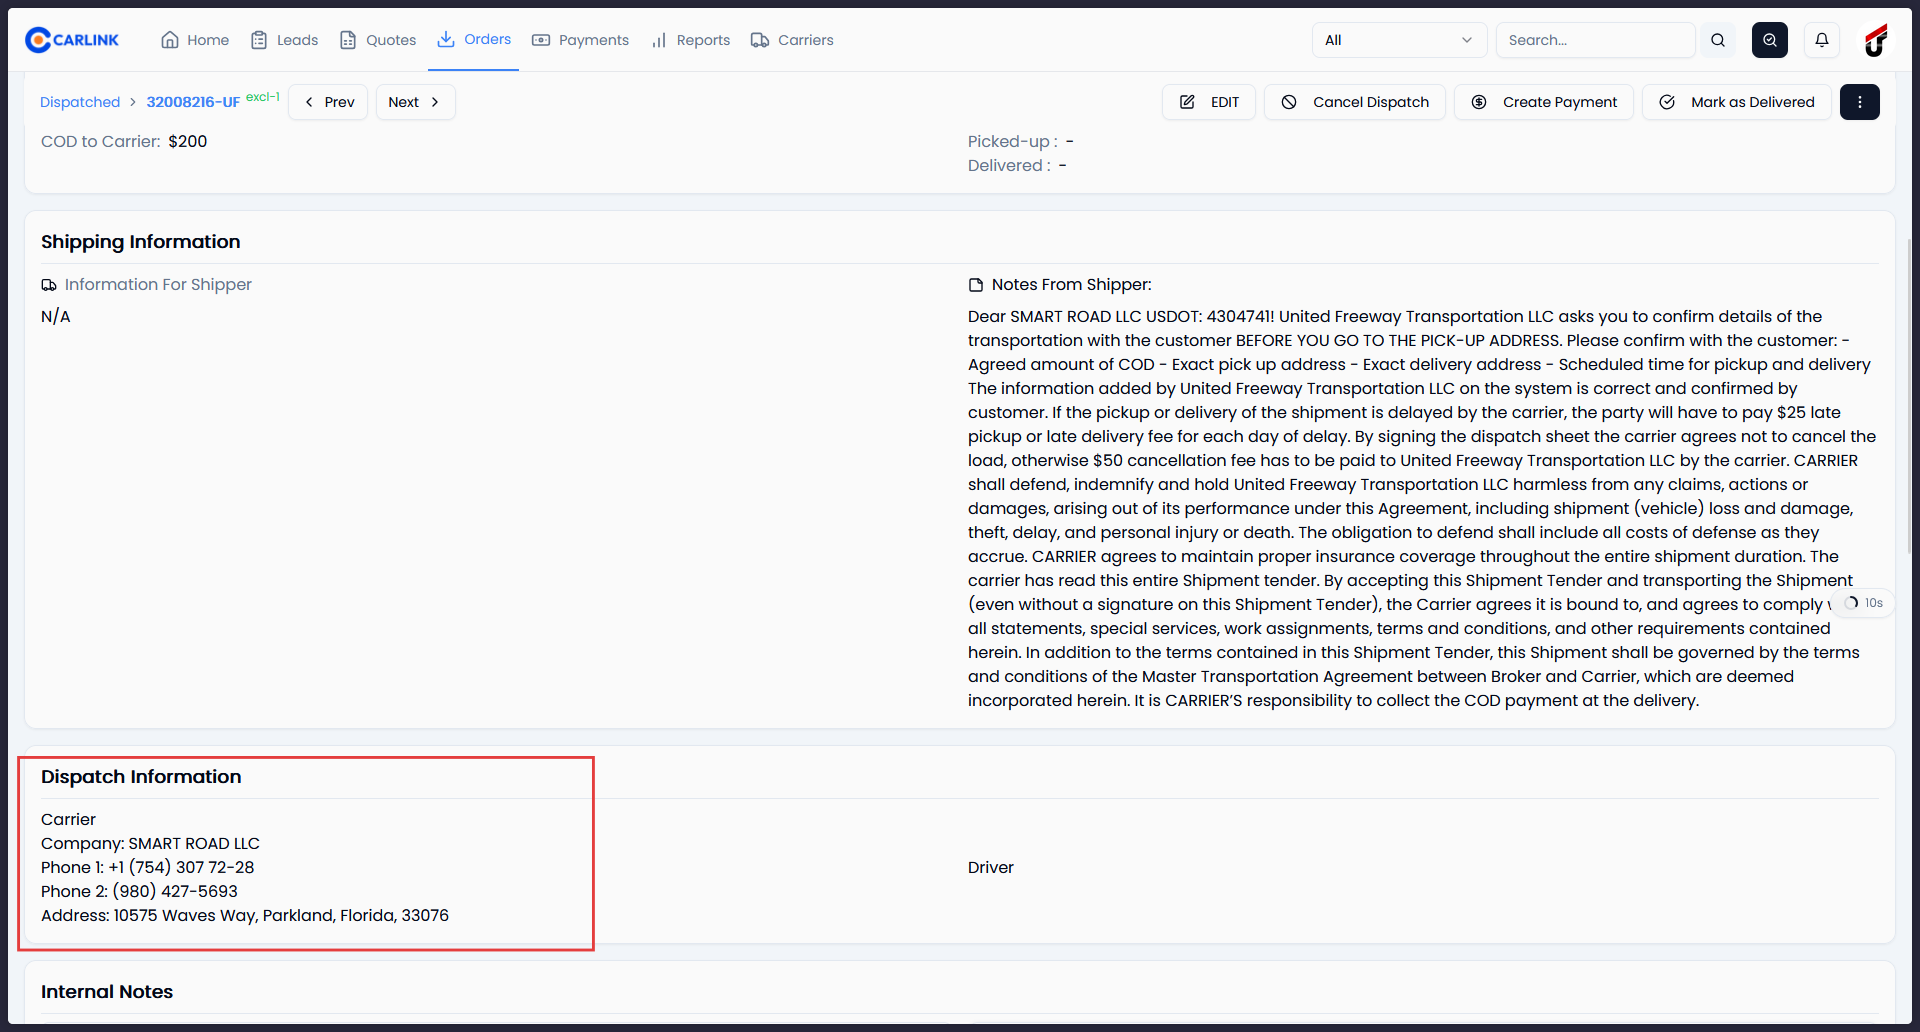Open the user profile avatar
The width and height of the screenshot is (1920, 1032).
click(1875, 40)
